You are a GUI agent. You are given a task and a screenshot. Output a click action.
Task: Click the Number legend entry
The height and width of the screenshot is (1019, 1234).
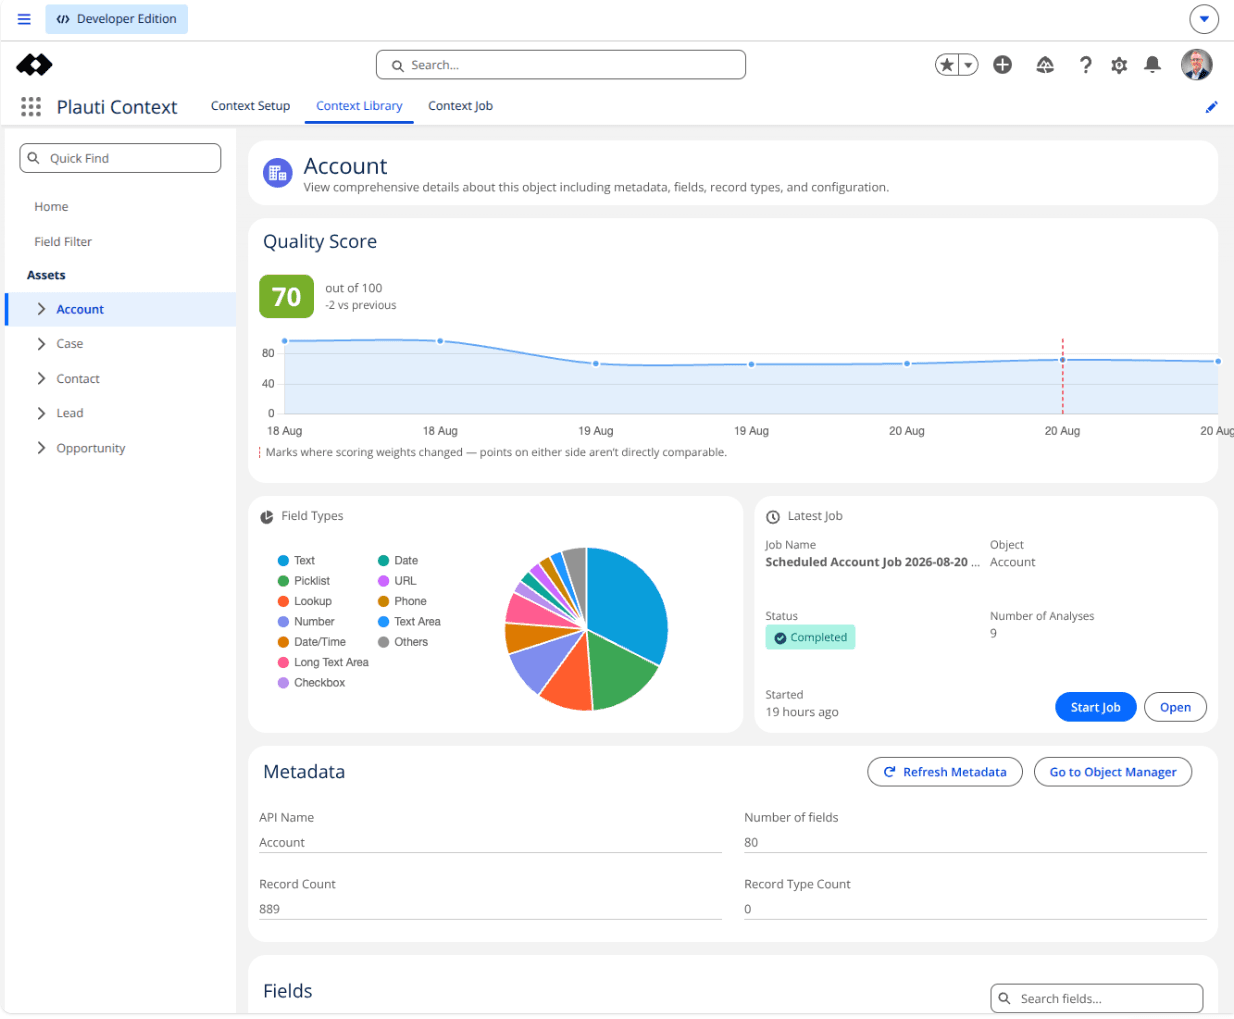(306, 622)
